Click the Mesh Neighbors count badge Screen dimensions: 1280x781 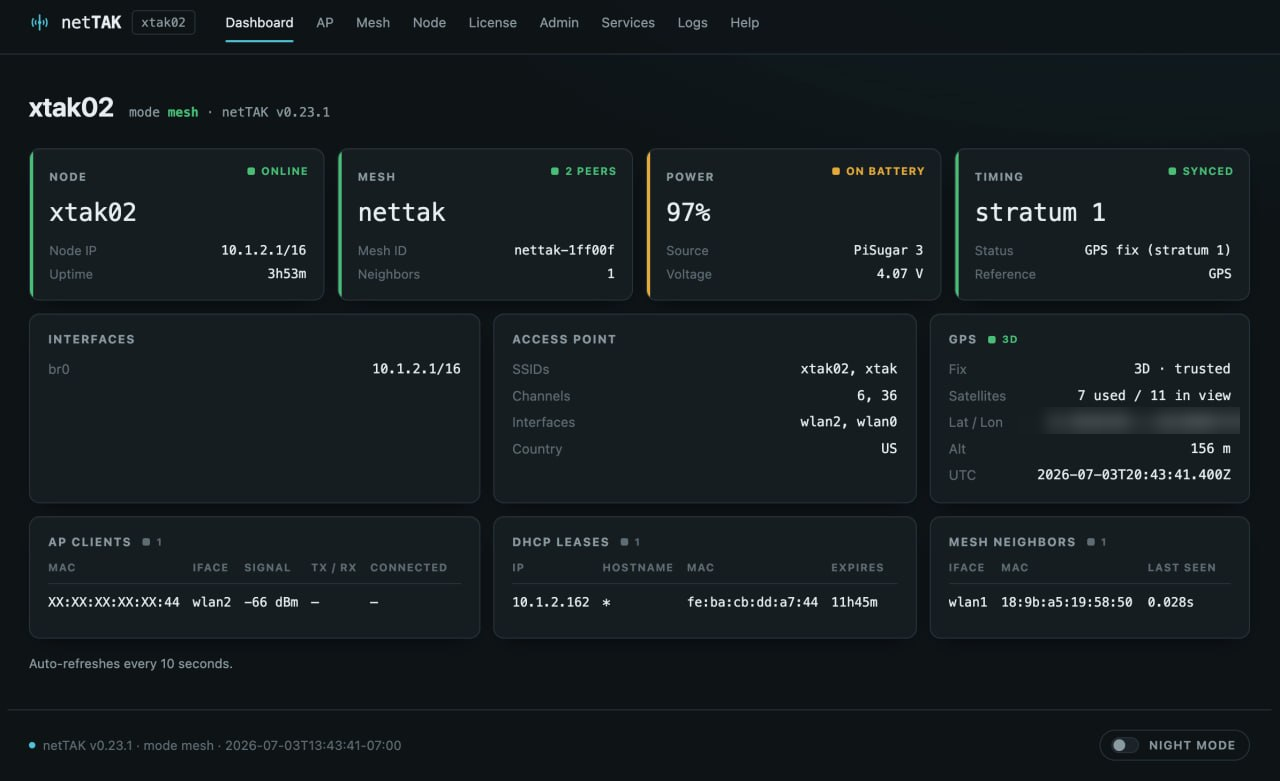1097,542
